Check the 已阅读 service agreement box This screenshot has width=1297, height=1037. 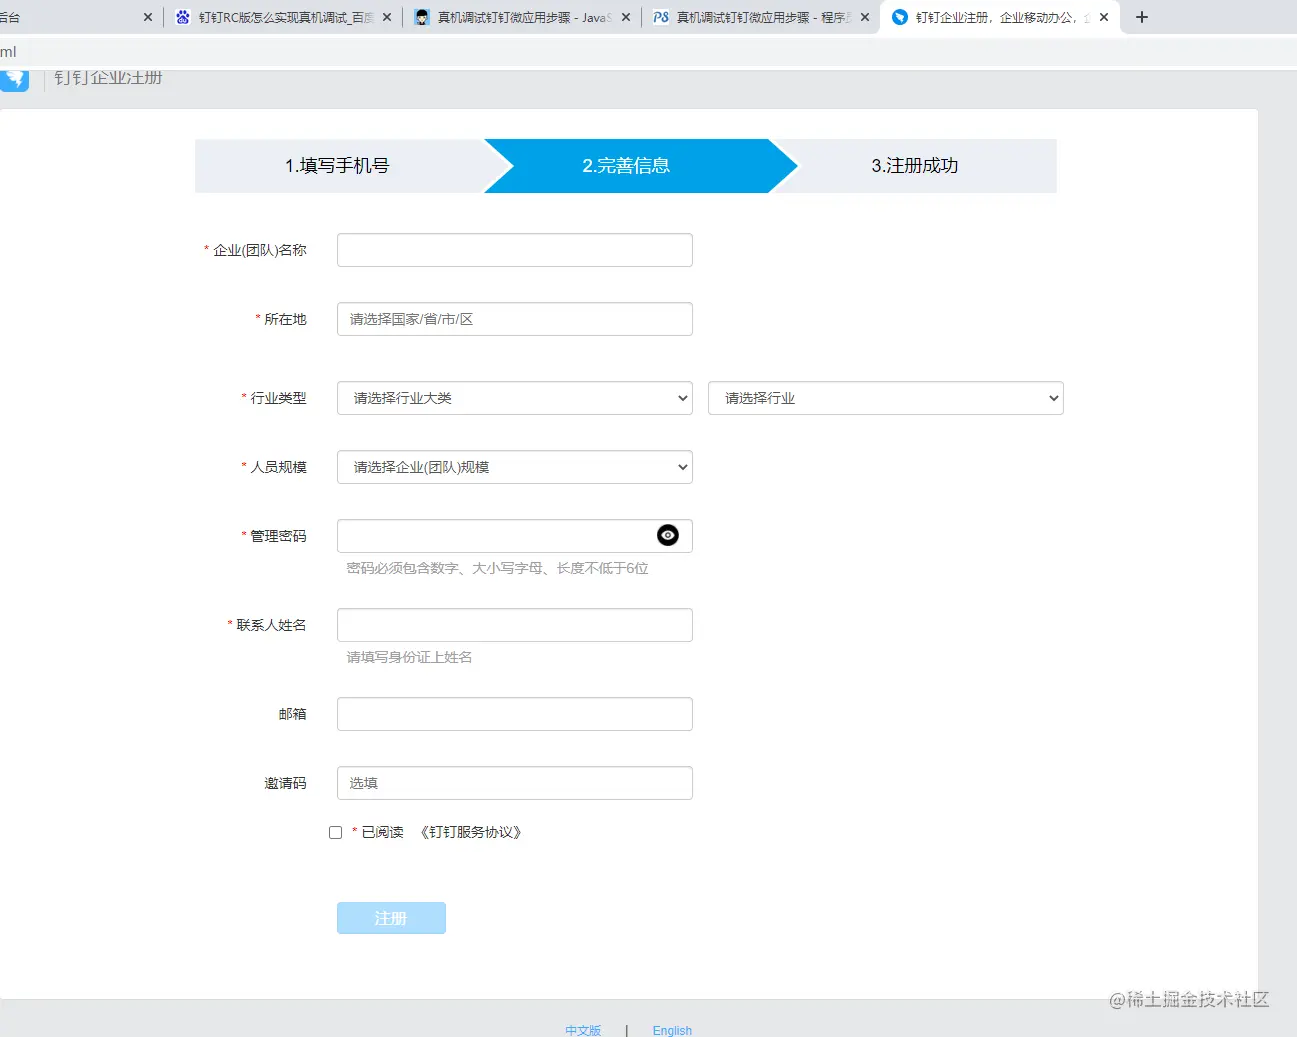point(335,831)
